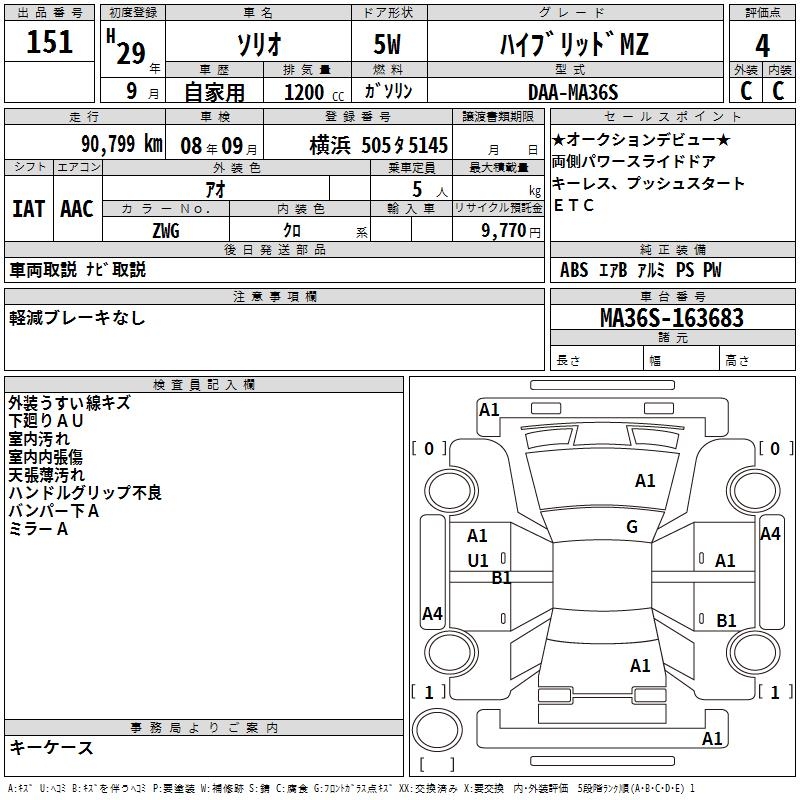800x800 pixels.
Task: Click the キーケース office note
Action: [x=52, y=747]
